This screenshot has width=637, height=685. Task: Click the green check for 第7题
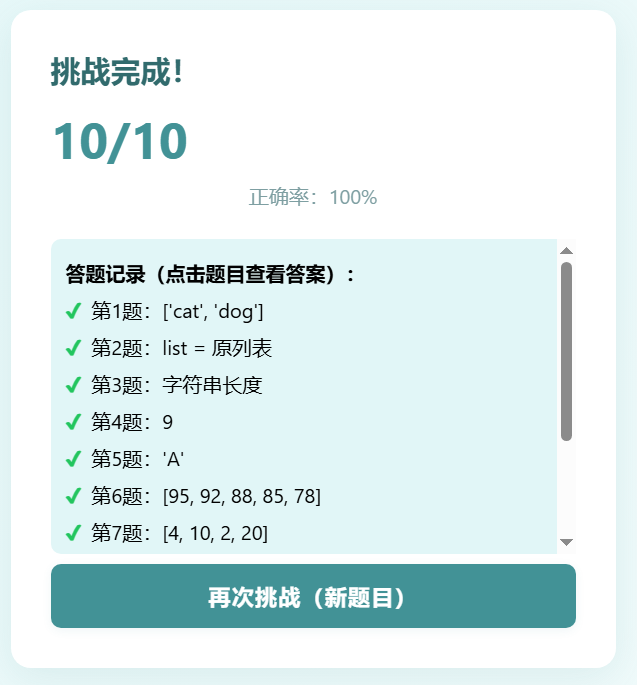point(73,533)
